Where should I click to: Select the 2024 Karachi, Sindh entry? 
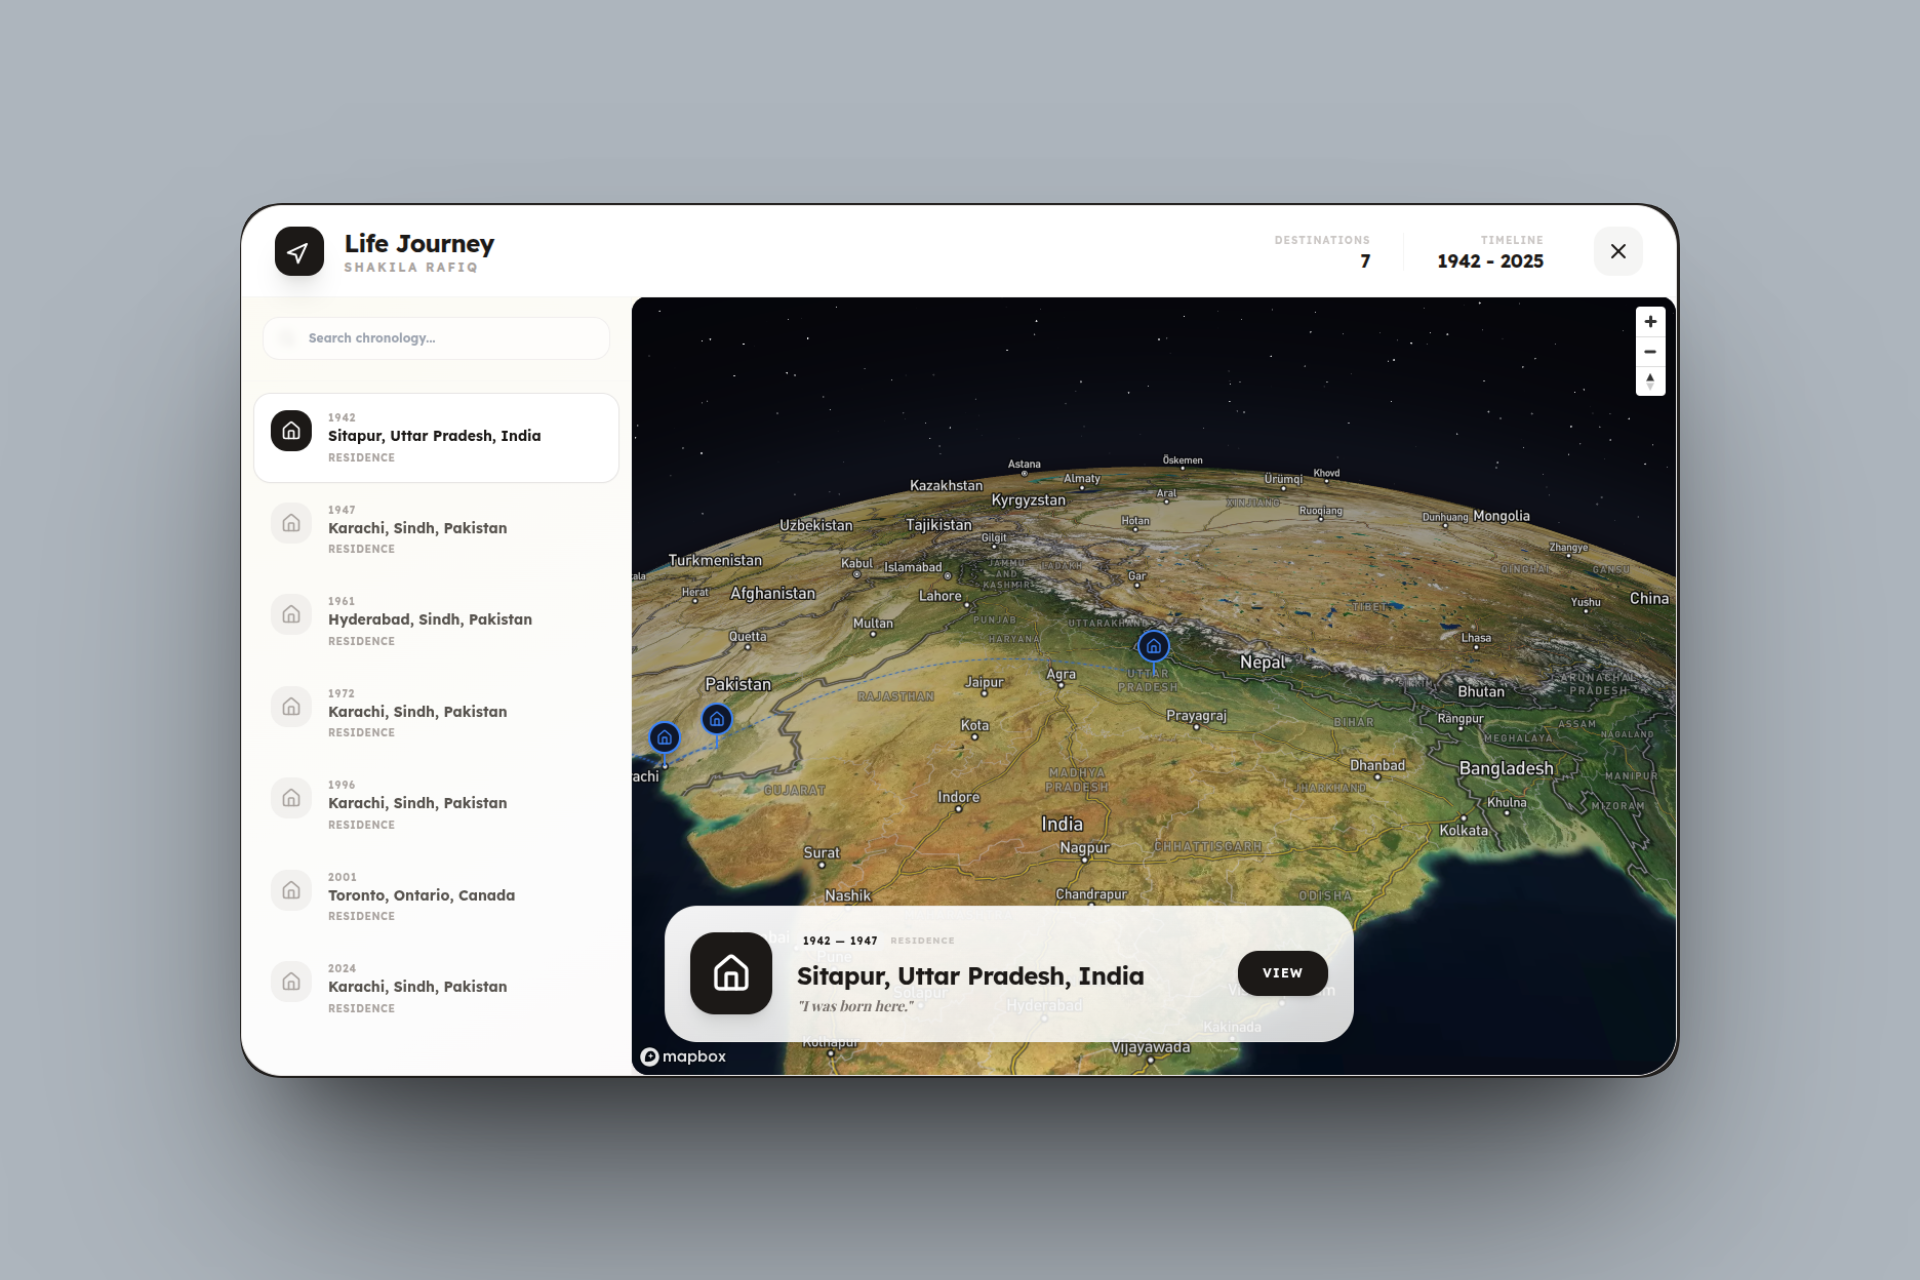click(436, 988)
